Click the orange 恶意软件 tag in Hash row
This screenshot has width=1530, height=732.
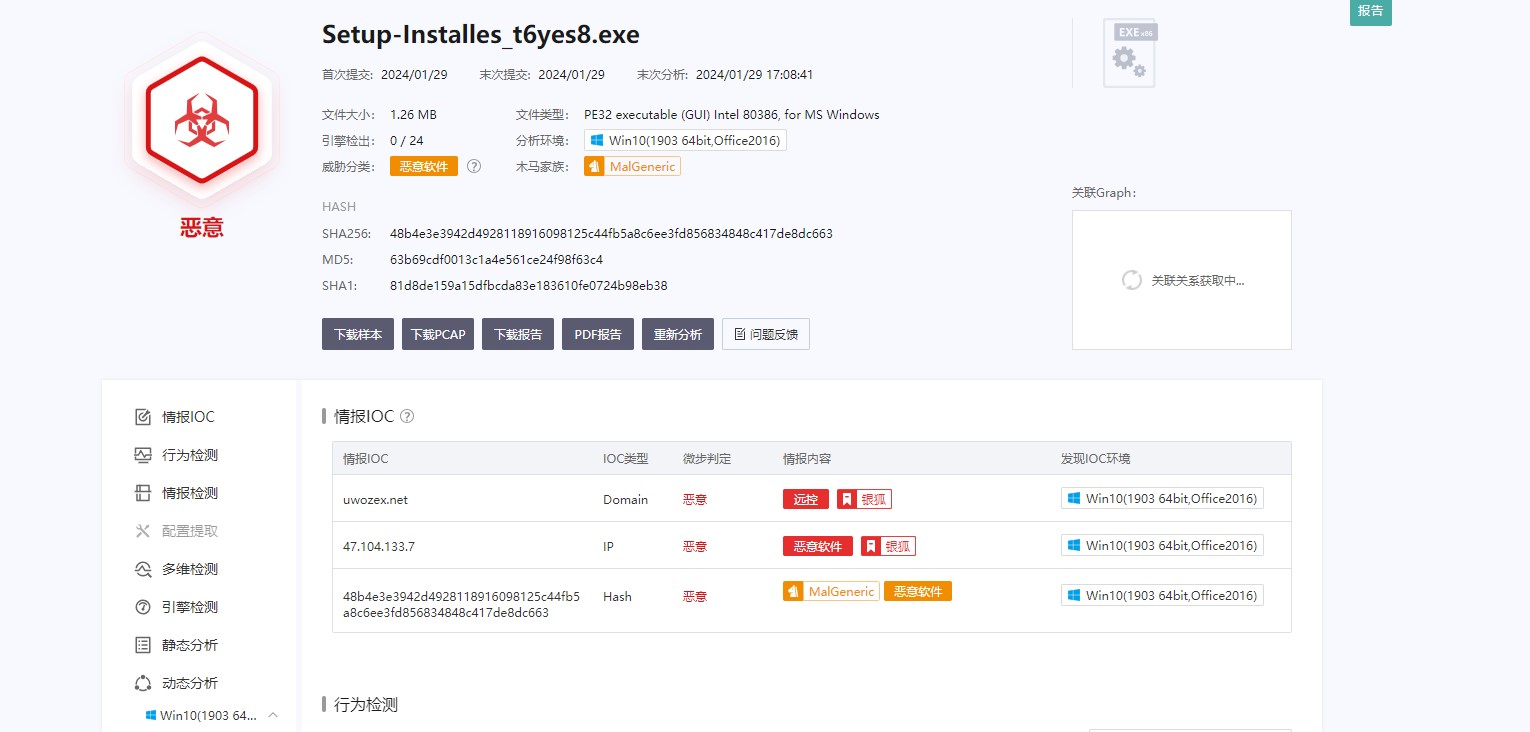click(x=918, y=591)
